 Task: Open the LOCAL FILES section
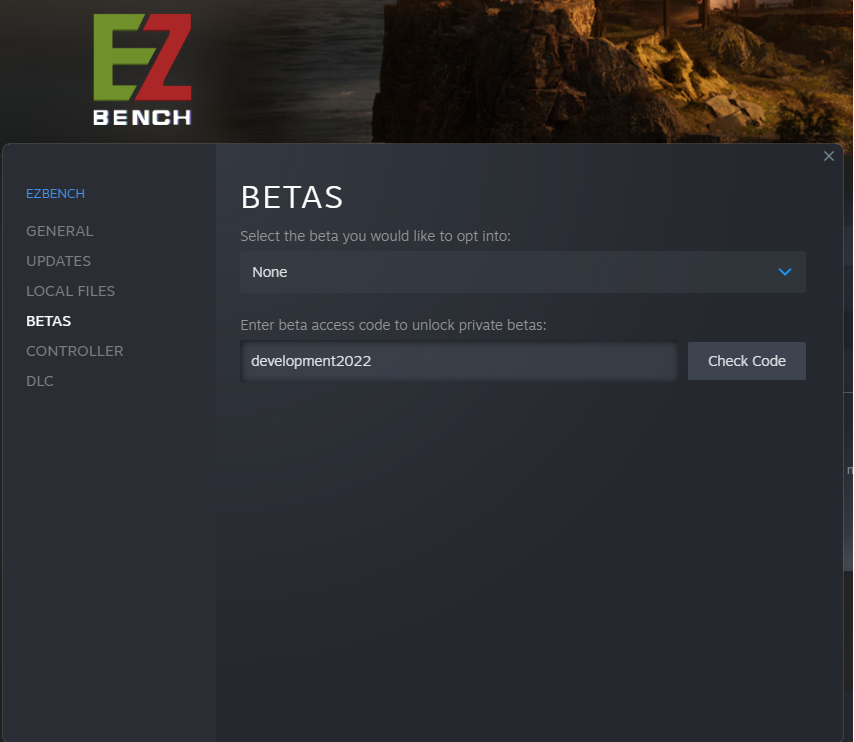70,291
